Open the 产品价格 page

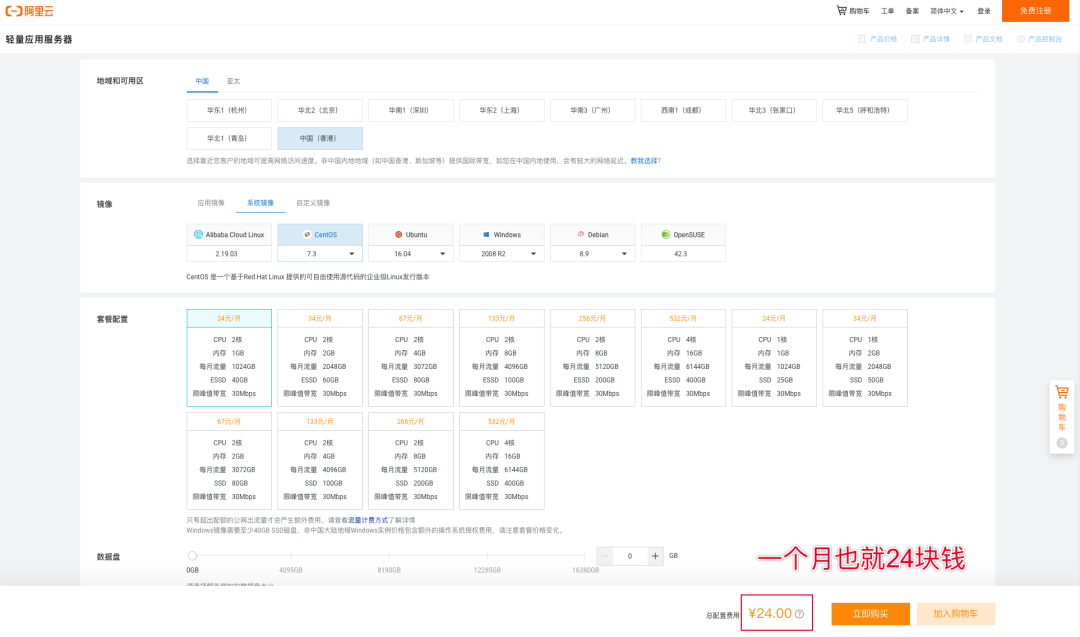tap(878, 39)
